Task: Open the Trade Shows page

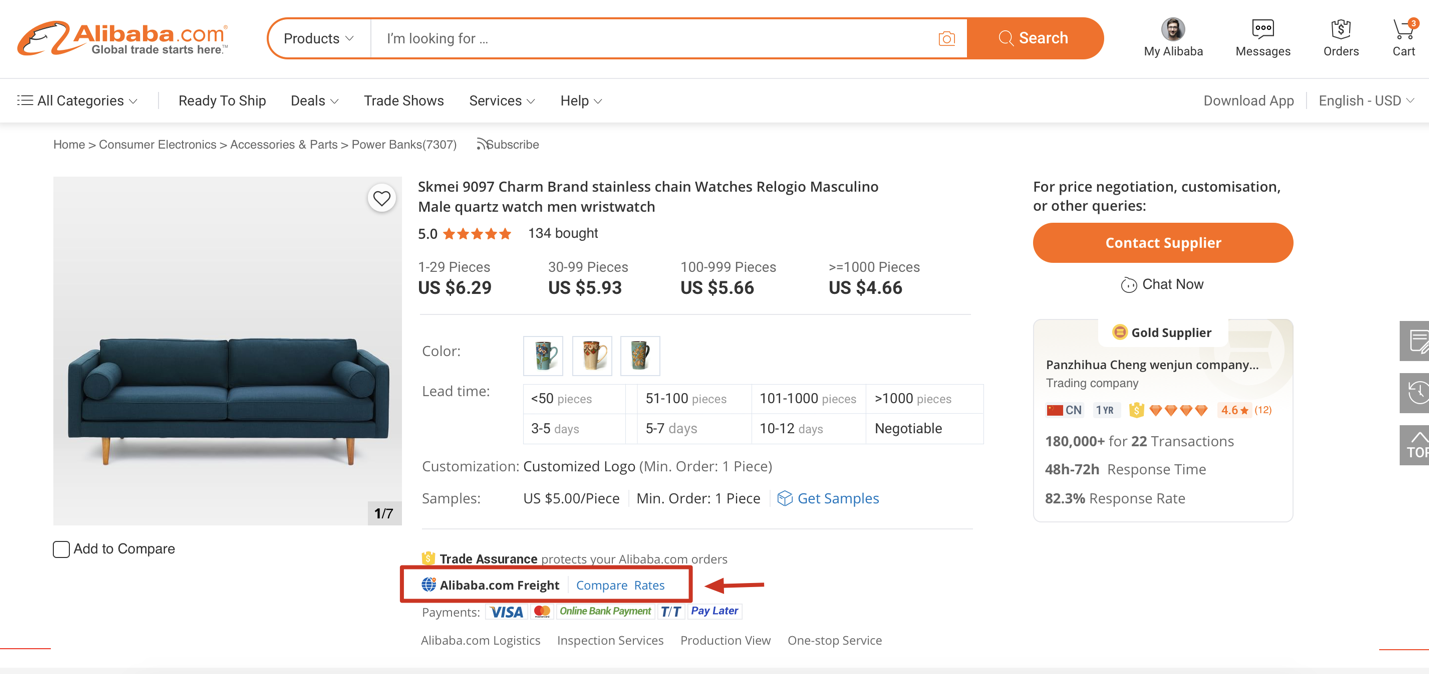Action: [404, 101]
